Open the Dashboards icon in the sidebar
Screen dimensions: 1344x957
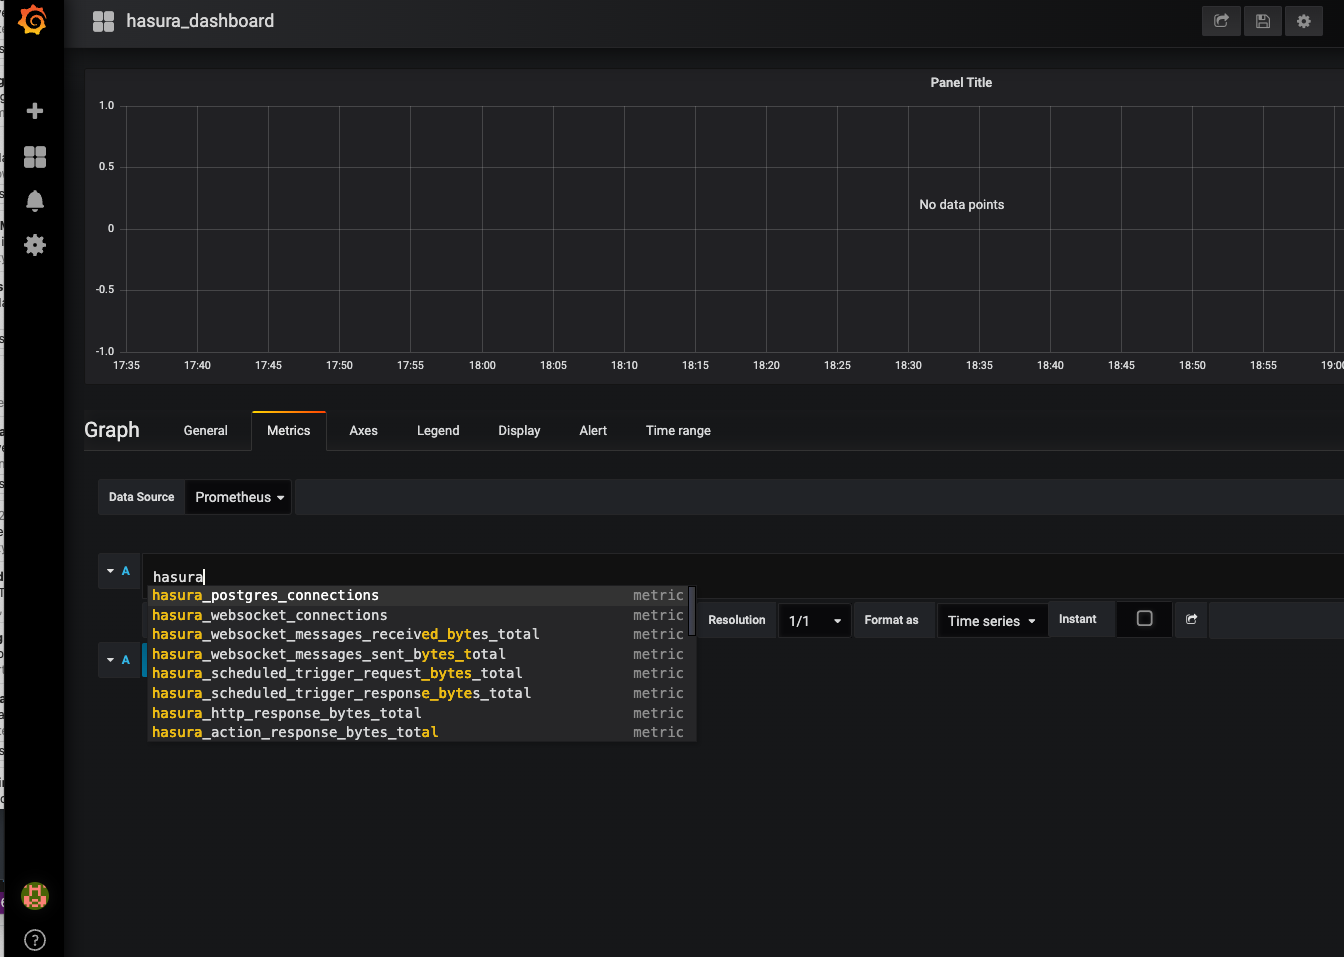(34, 157)
